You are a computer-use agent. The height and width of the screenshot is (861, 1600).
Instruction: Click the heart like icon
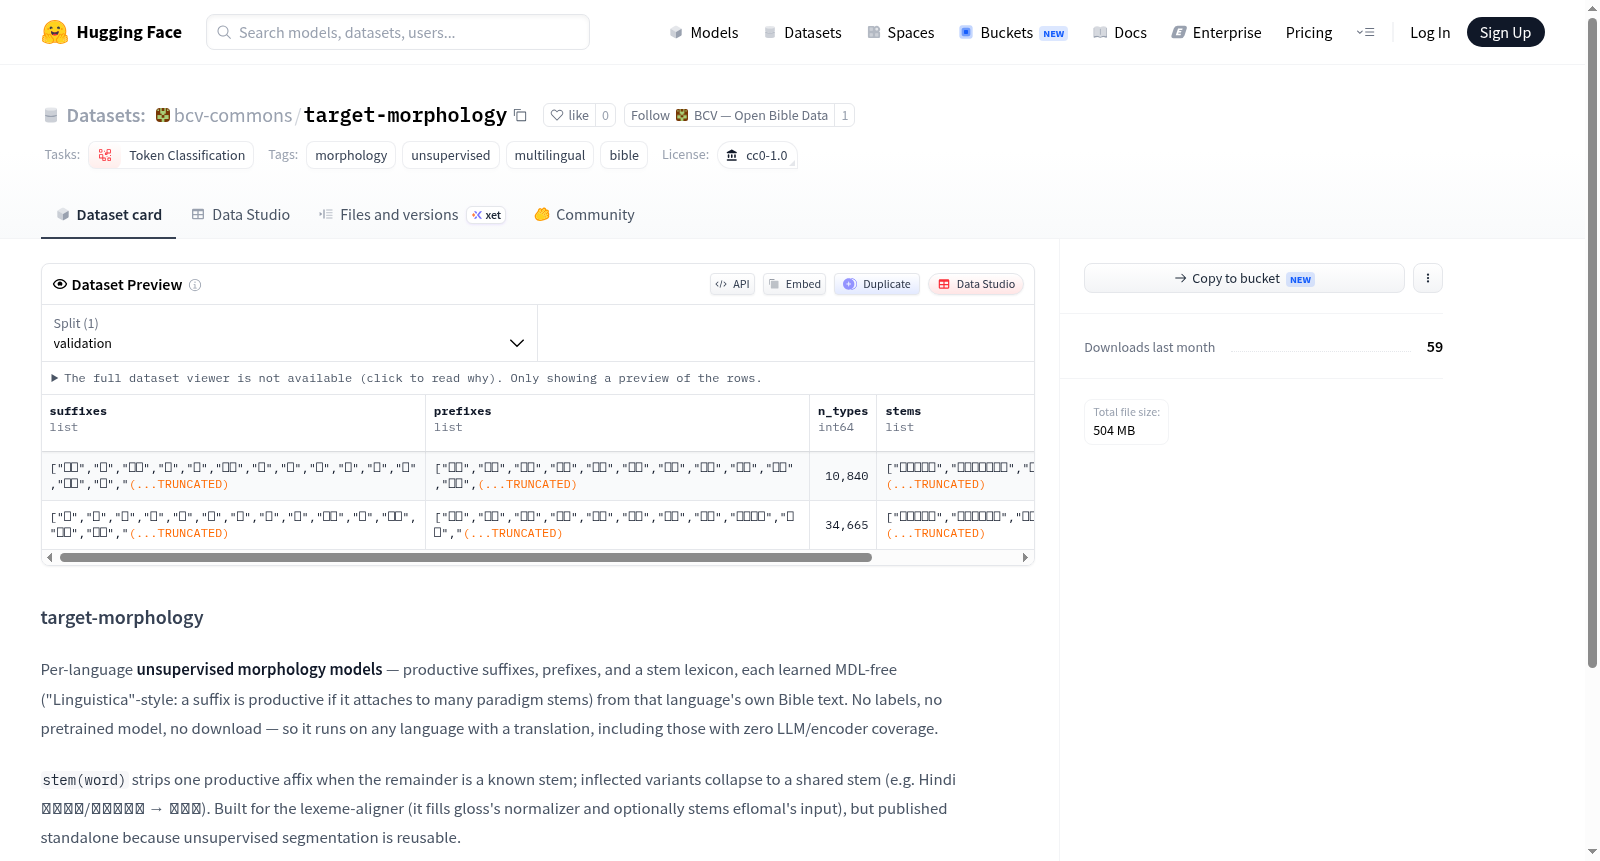click(557, 115)
